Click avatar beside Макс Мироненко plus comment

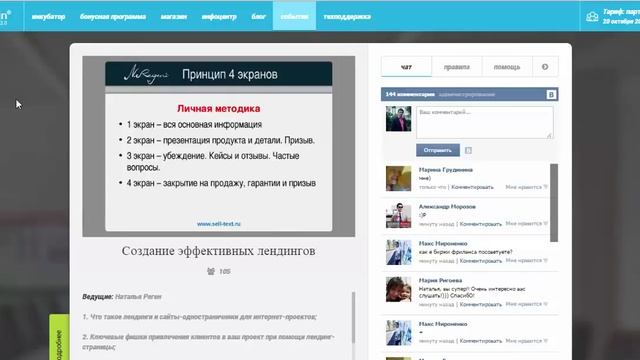tap(398, 333)
